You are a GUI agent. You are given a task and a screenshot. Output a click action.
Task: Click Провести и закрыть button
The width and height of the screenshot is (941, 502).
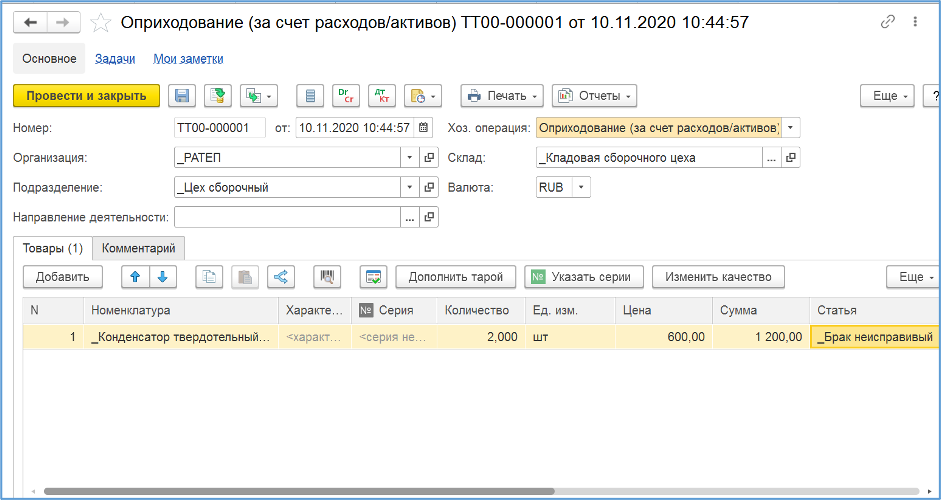(x=86, y=96)
